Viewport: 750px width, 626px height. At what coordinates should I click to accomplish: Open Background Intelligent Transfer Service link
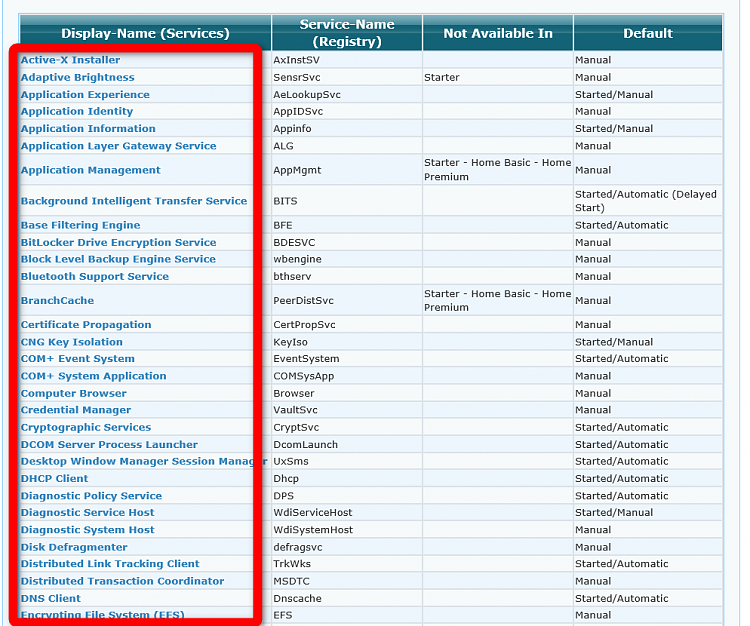click(x=134, y=200)
